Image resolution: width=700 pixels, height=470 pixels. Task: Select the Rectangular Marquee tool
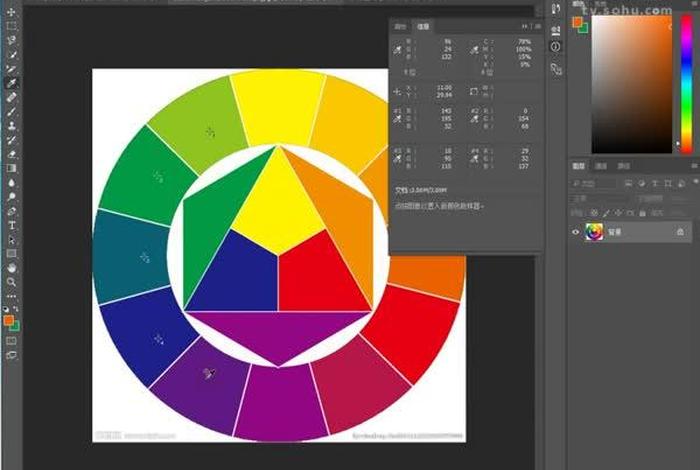coord(11,25)
